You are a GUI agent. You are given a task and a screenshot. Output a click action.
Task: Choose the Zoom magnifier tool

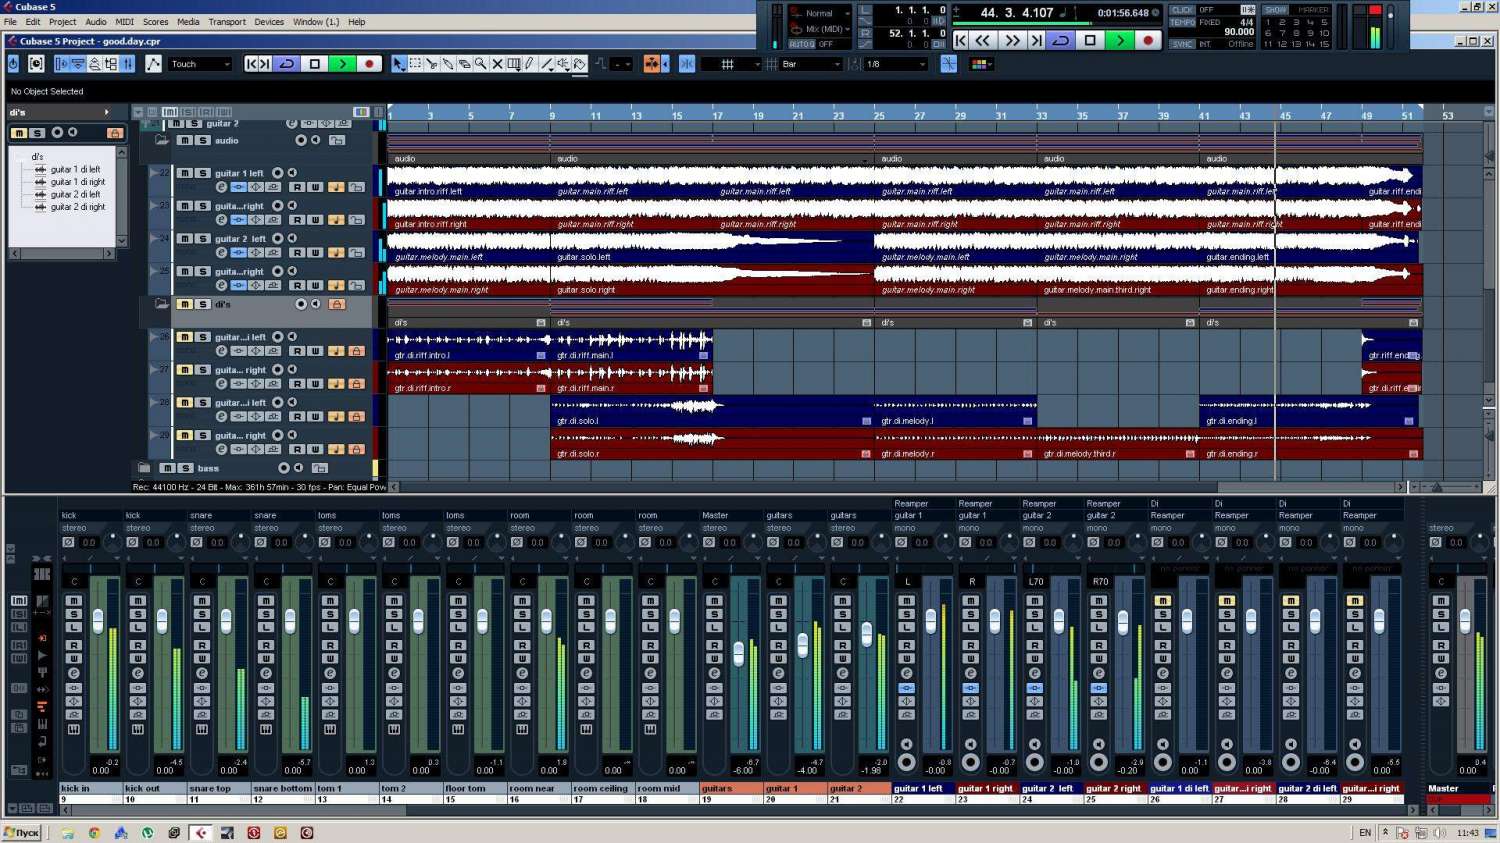tap(481, 64)
